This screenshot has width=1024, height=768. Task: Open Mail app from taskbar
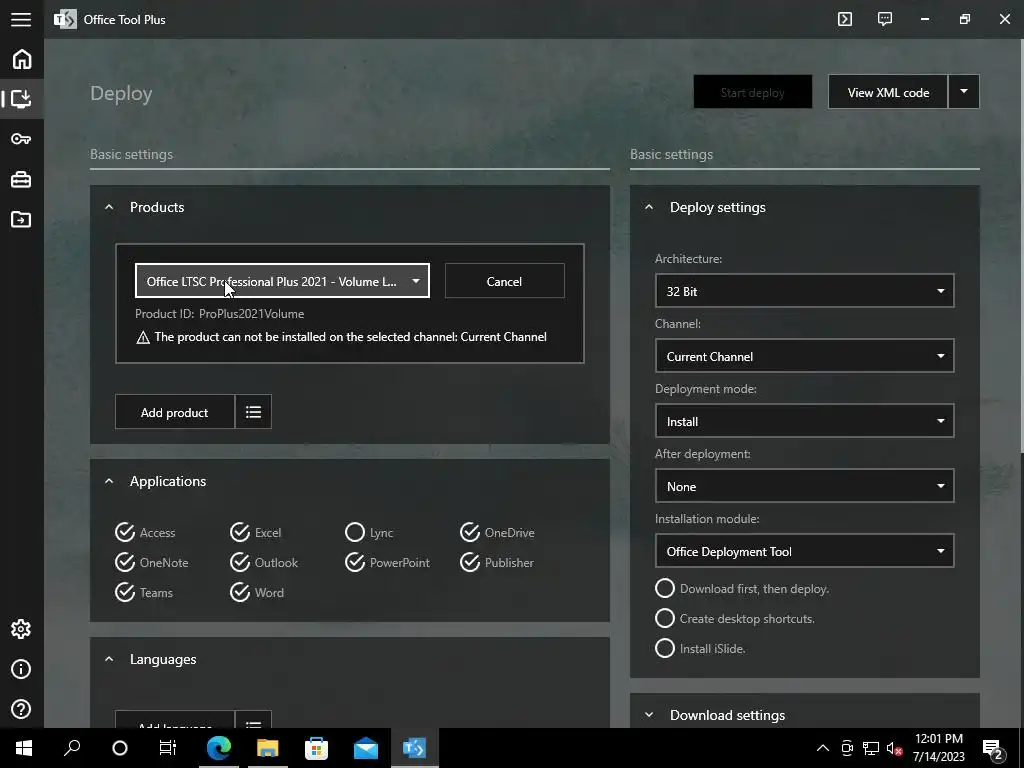pos(366,748)
